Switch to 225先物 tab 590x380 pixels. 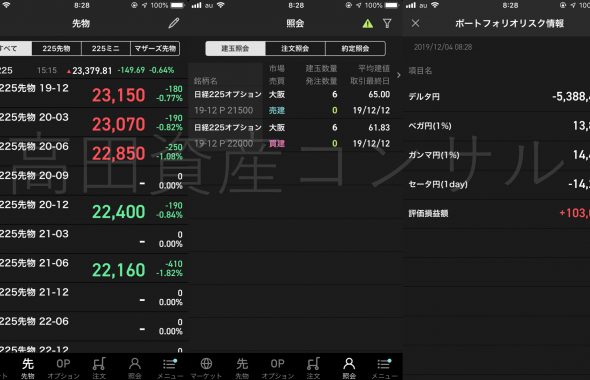coord(56,49)
